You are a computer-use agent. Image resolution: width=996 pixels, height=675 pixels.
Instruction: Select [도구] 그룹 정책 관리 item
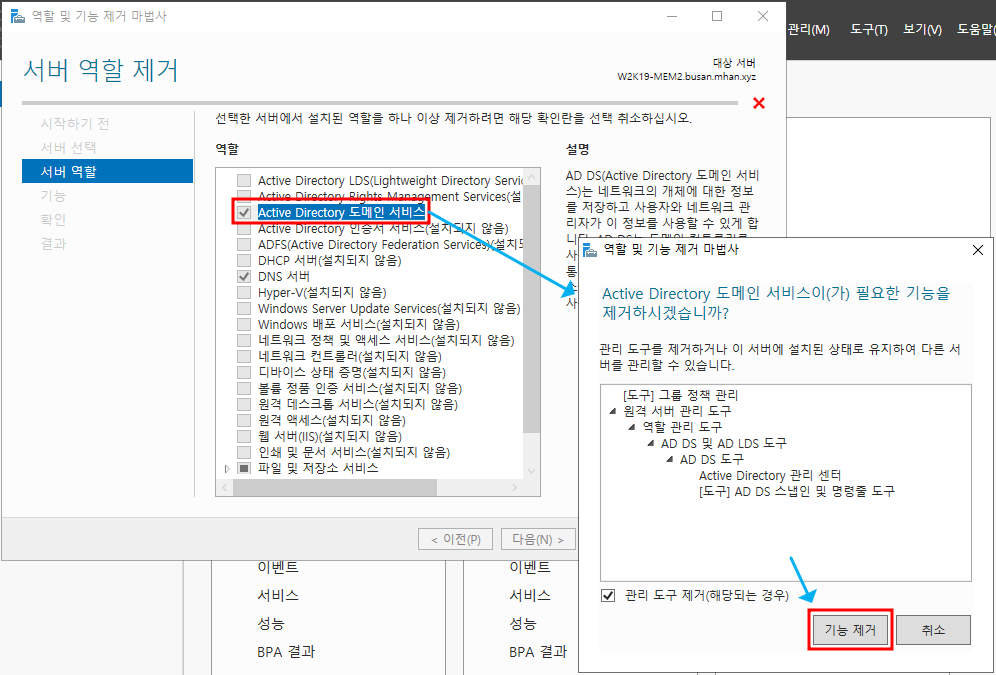click(x=681, y=395)
